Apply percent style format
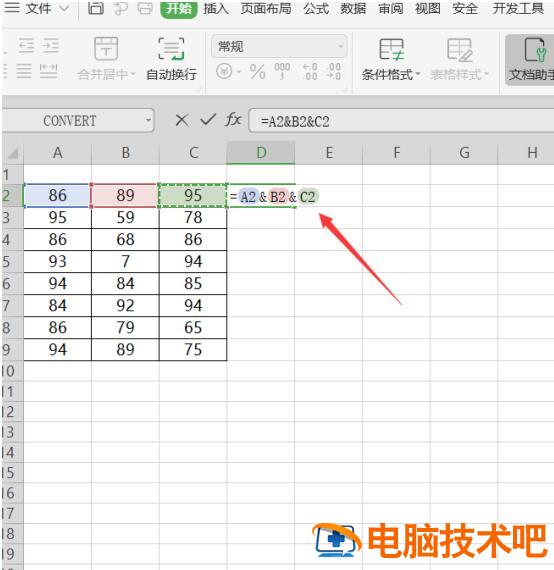Viewport: 554px width, 570px height. [x=258, y=71]
